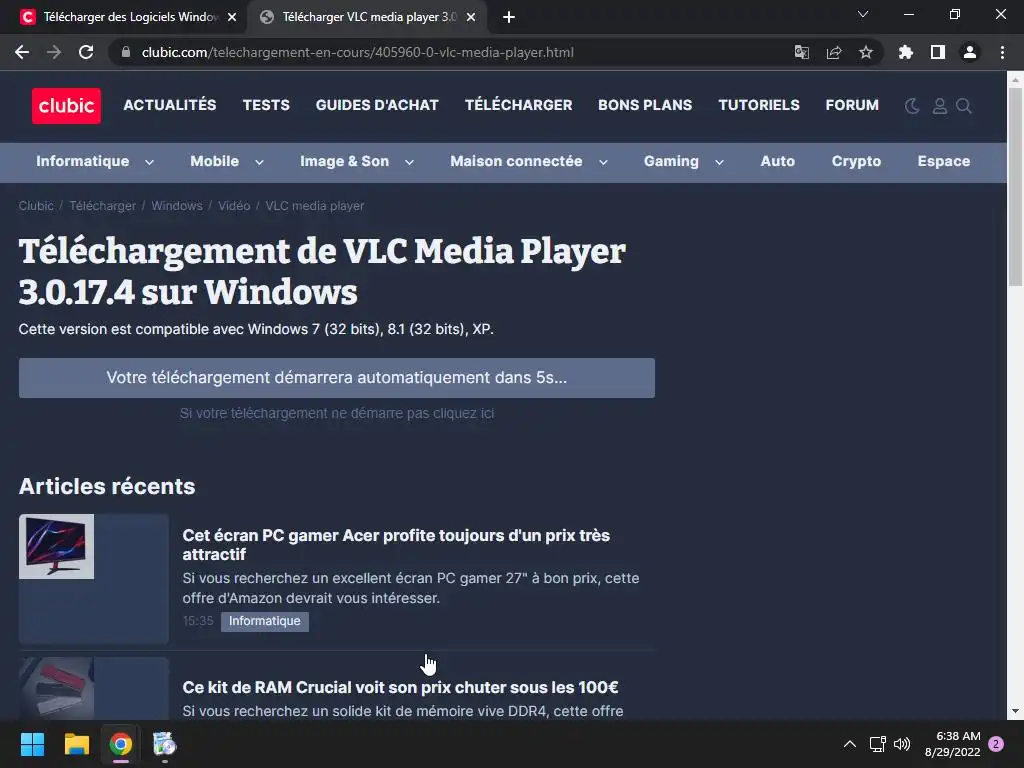Image resolution: width=1024 pixels, height=768 pixels.
Task: Open the Chrome profile avatar icon
Action: (x=970, y=52)
